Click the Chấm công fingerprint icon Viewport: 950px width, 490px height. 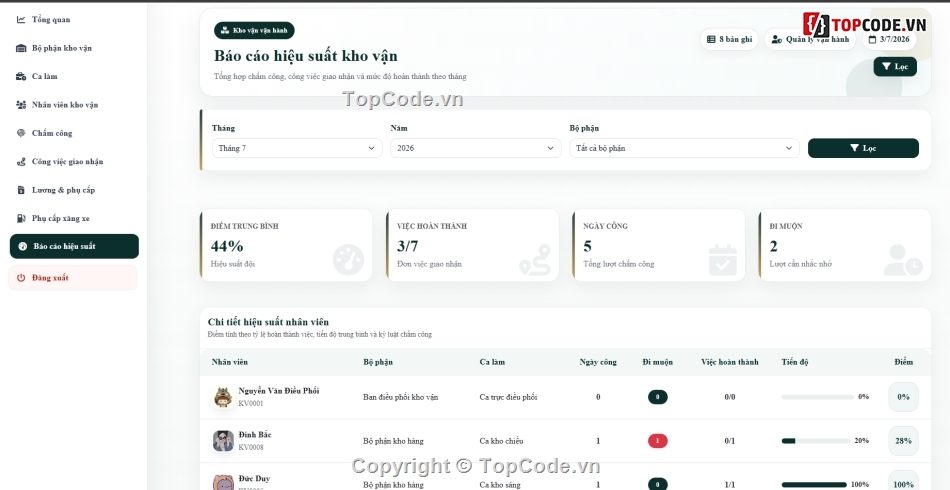[21, 133]
